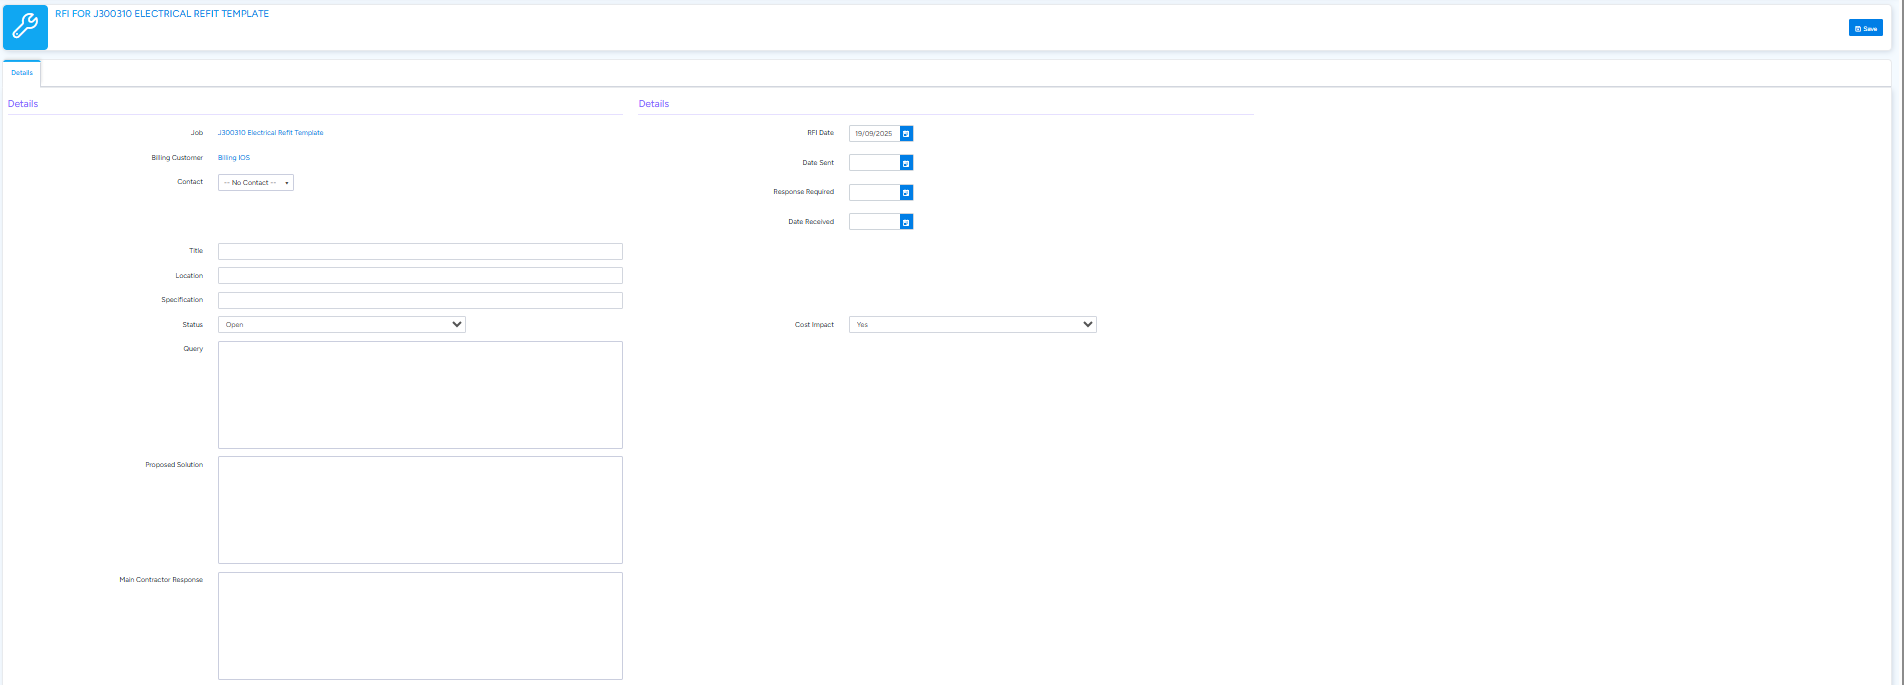
Task: Click into the Location text field
Action: 420,276
